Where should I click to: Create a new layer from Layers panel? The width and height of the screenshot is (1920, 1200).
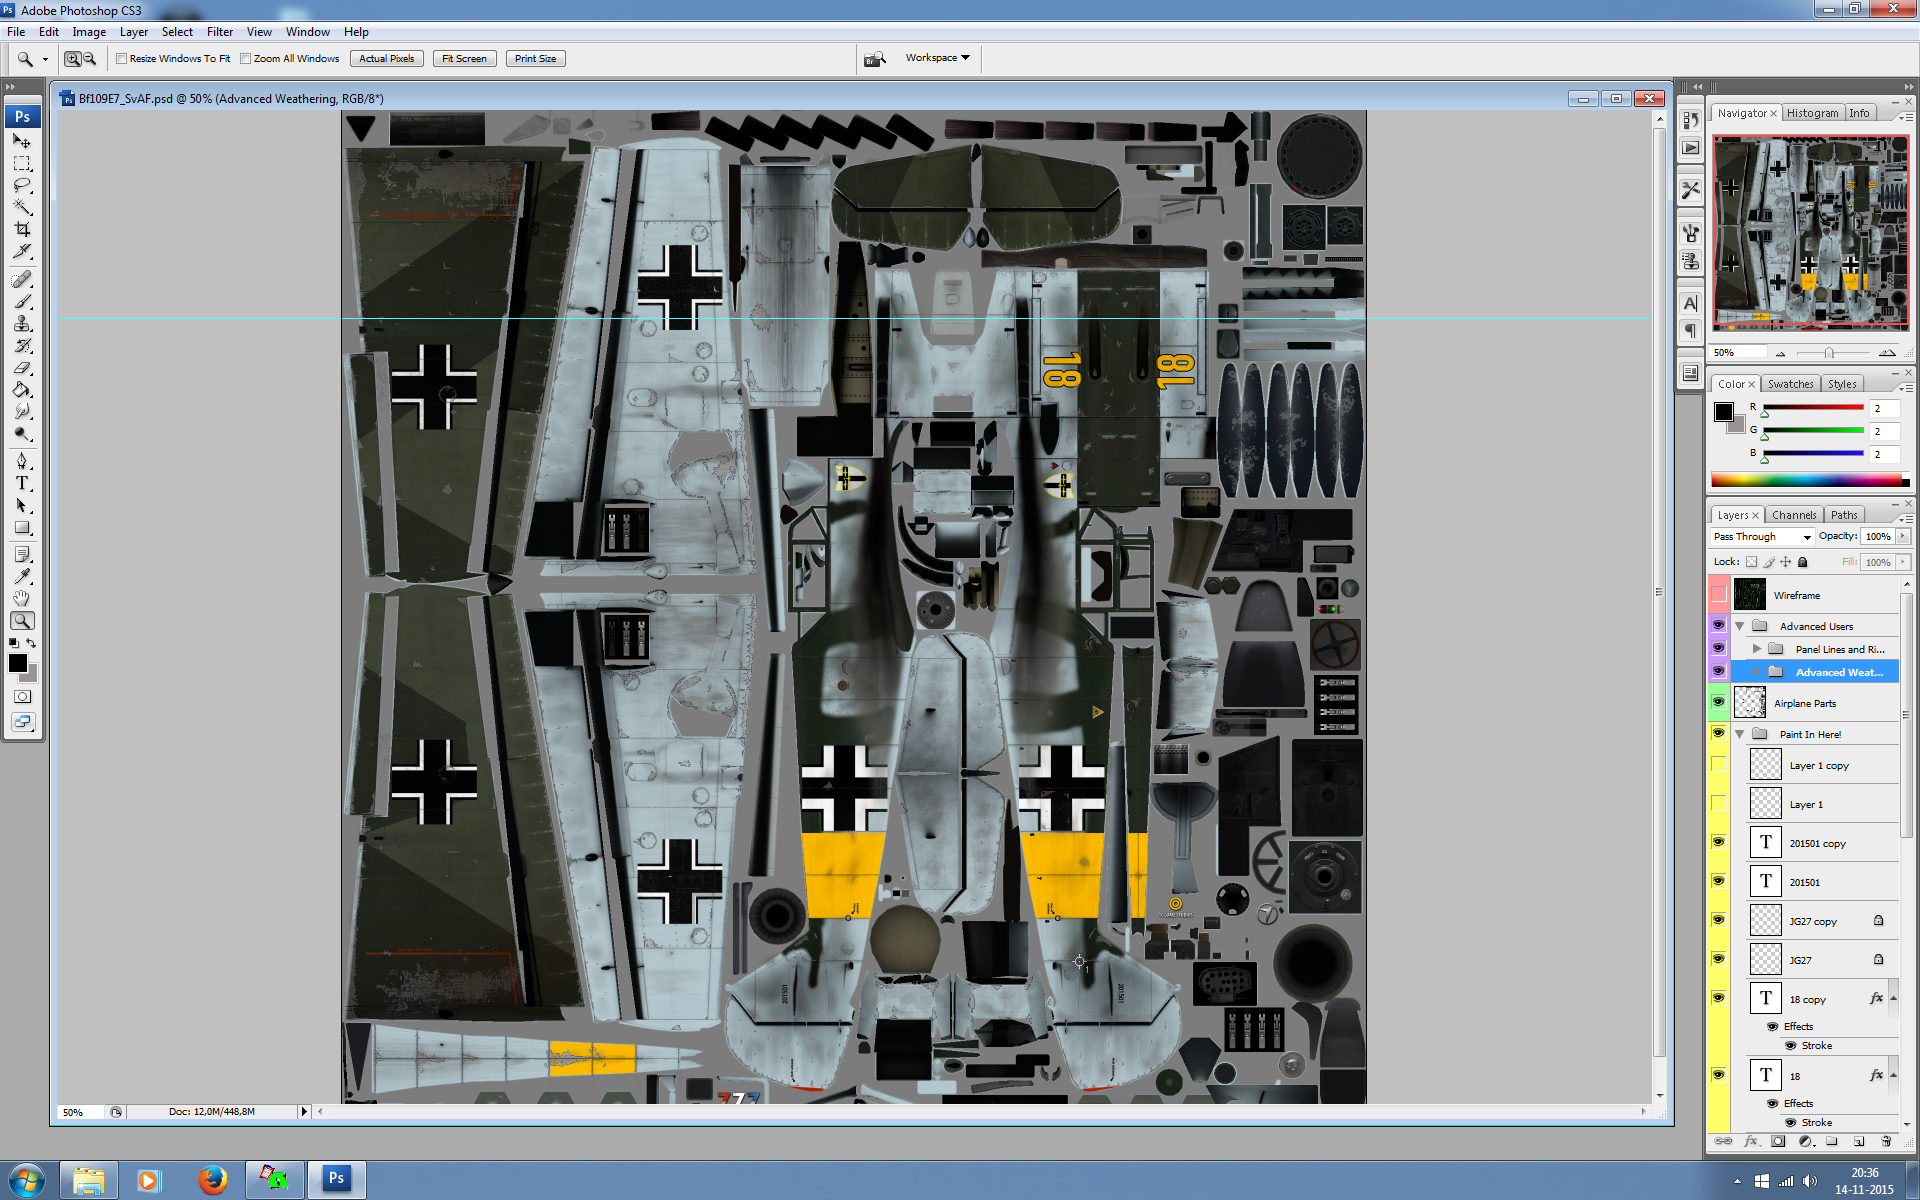coord(1859,1141)
